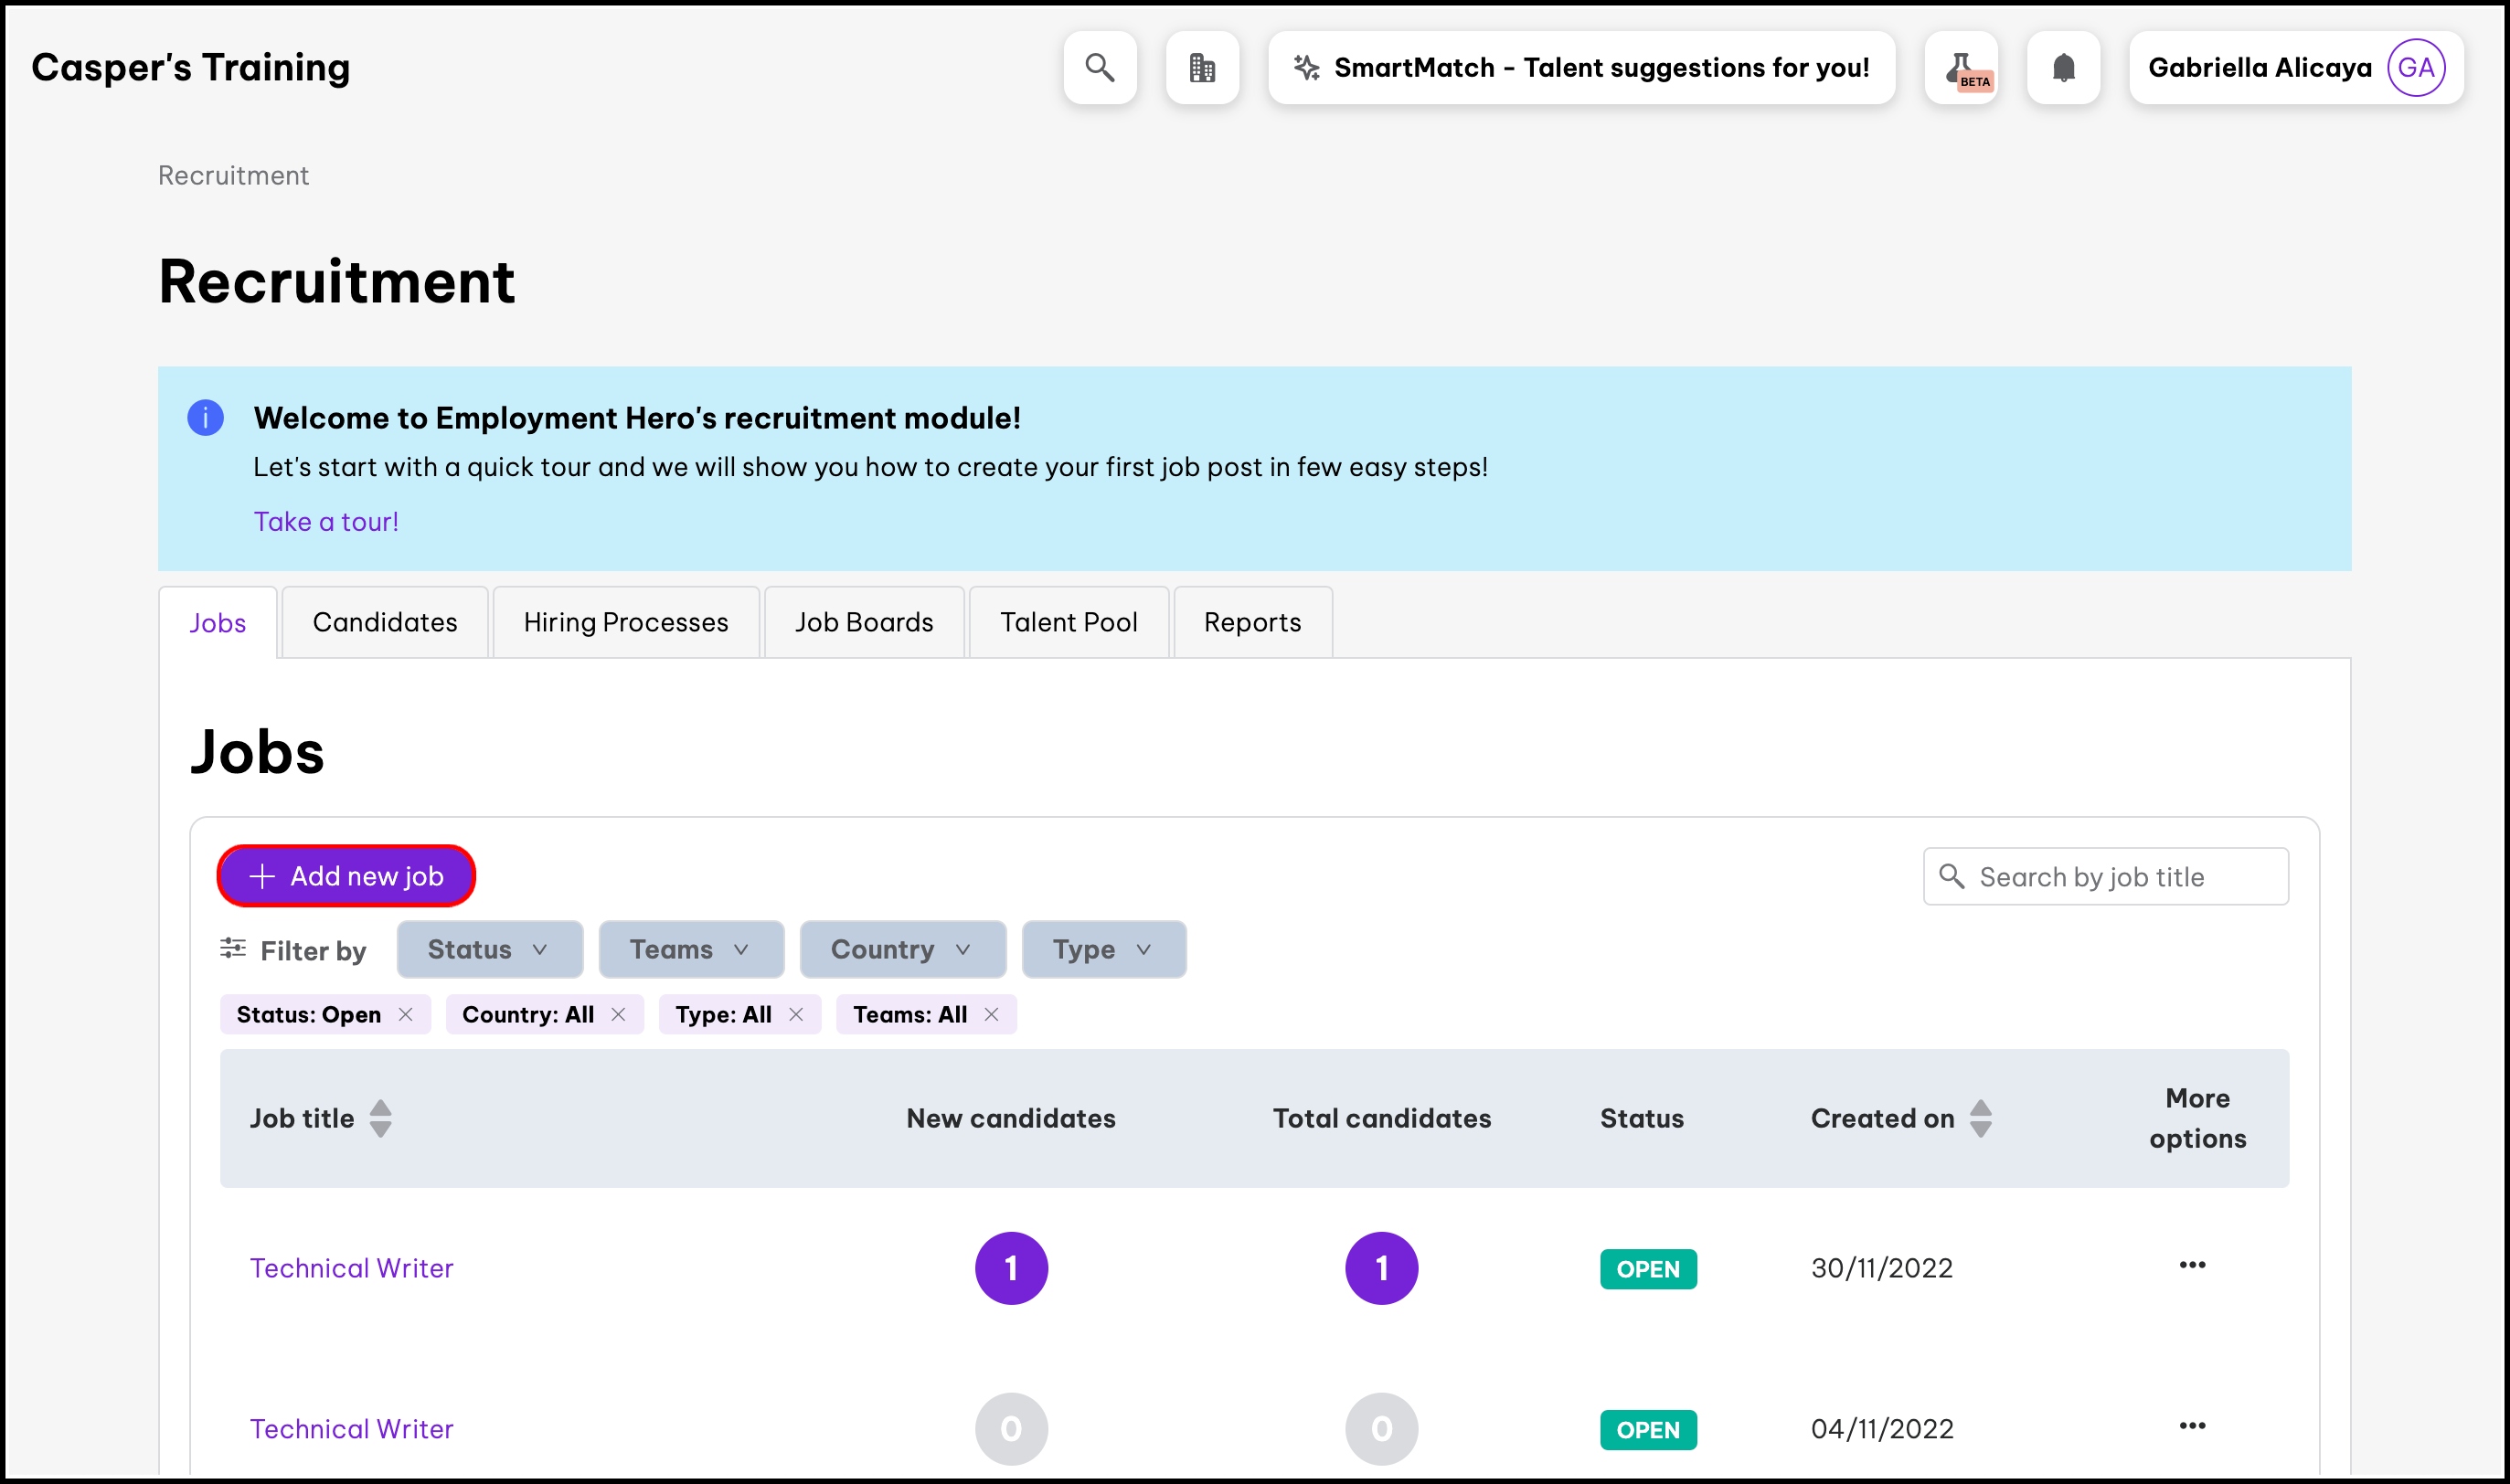Sort by Created on arrows
The image size is (2510, 1484).
1980,1118
